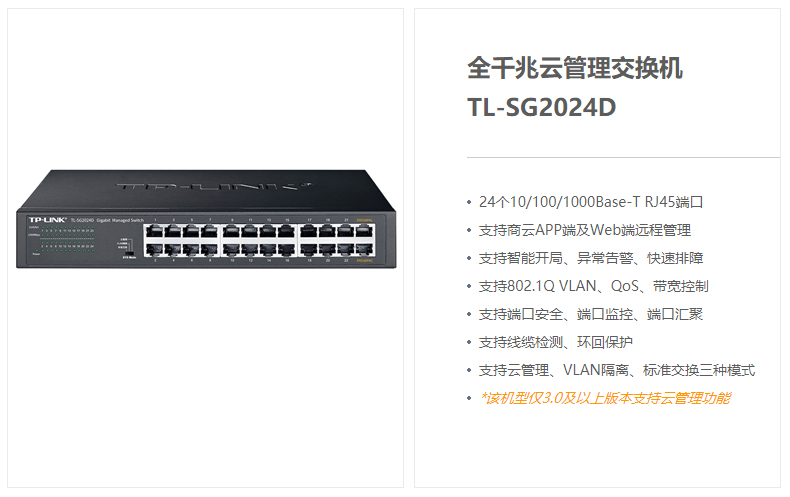Click the 支持线缆检测、环回保护 feature
The height and width of the screenshot is (497, 790).
[555, 342]
